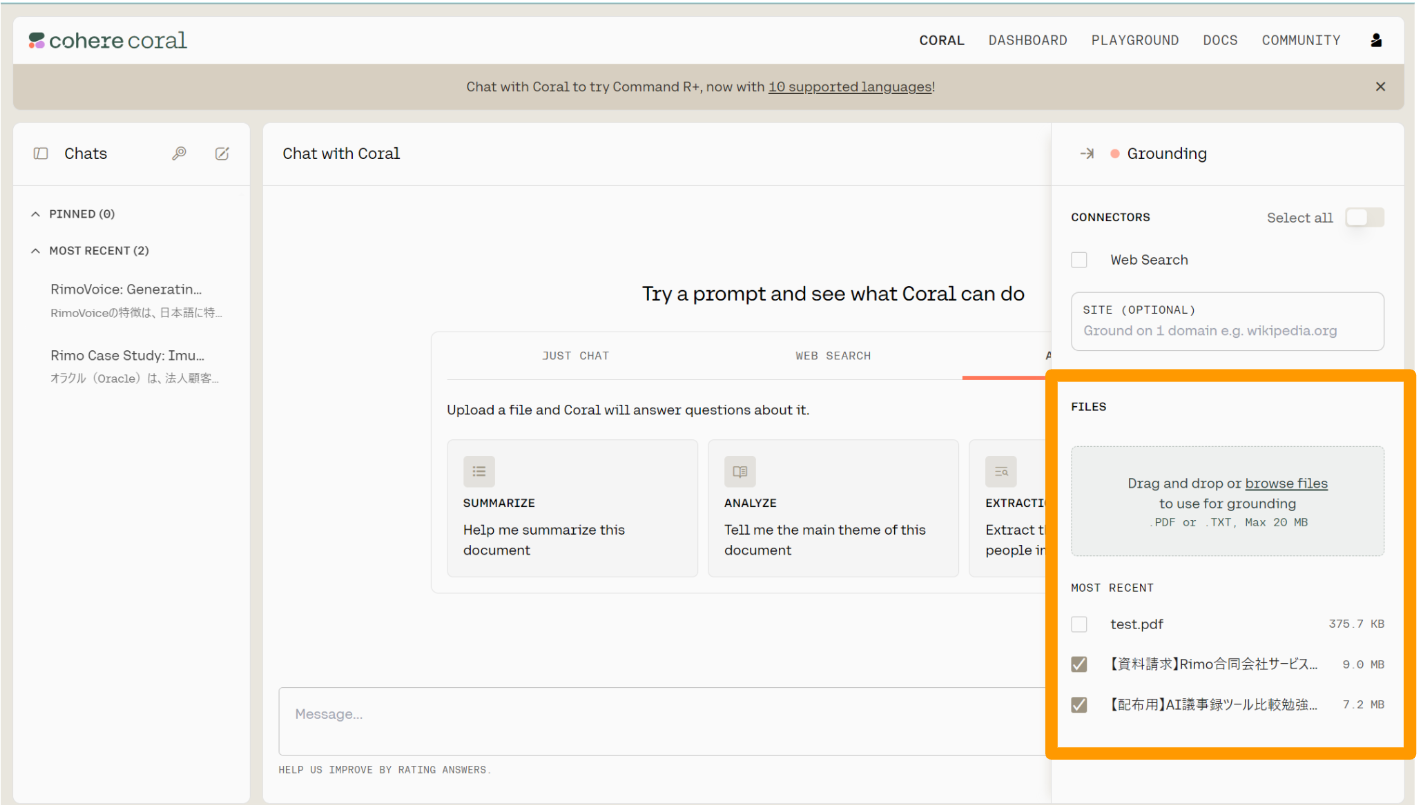The image size is (1425, 808).
Task: Click the user profile icon
Action: click(x=1376, y=41)
